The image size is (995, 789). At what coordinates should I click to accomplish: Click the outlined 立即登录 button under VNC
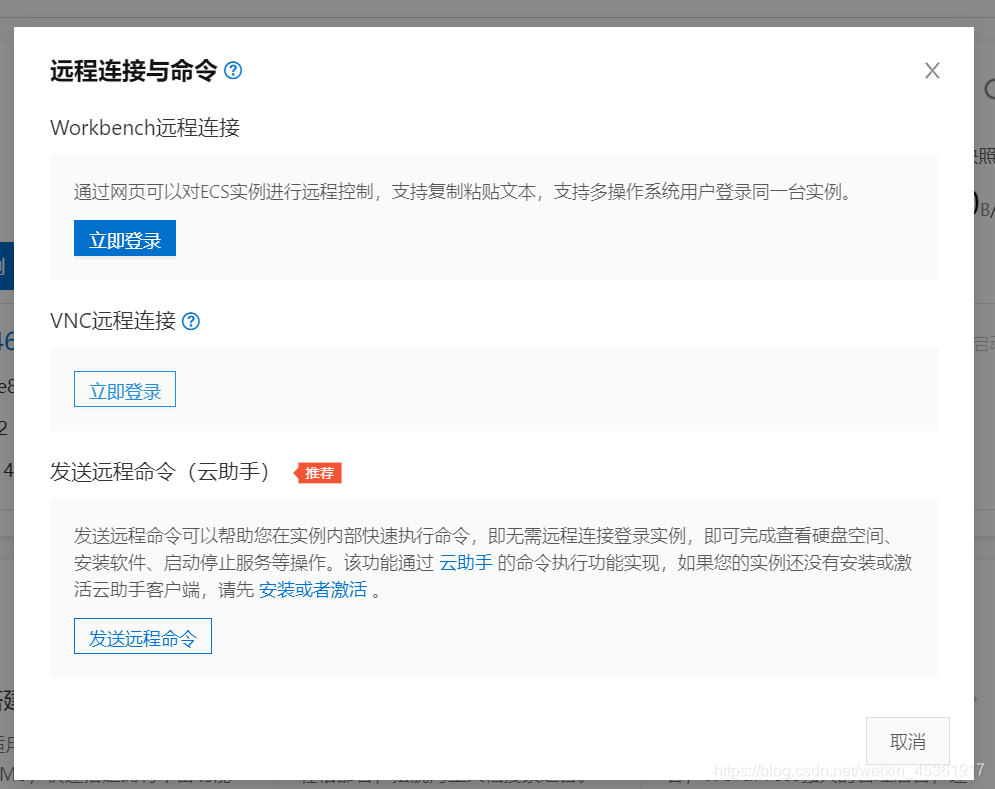[x=125, y=389]
